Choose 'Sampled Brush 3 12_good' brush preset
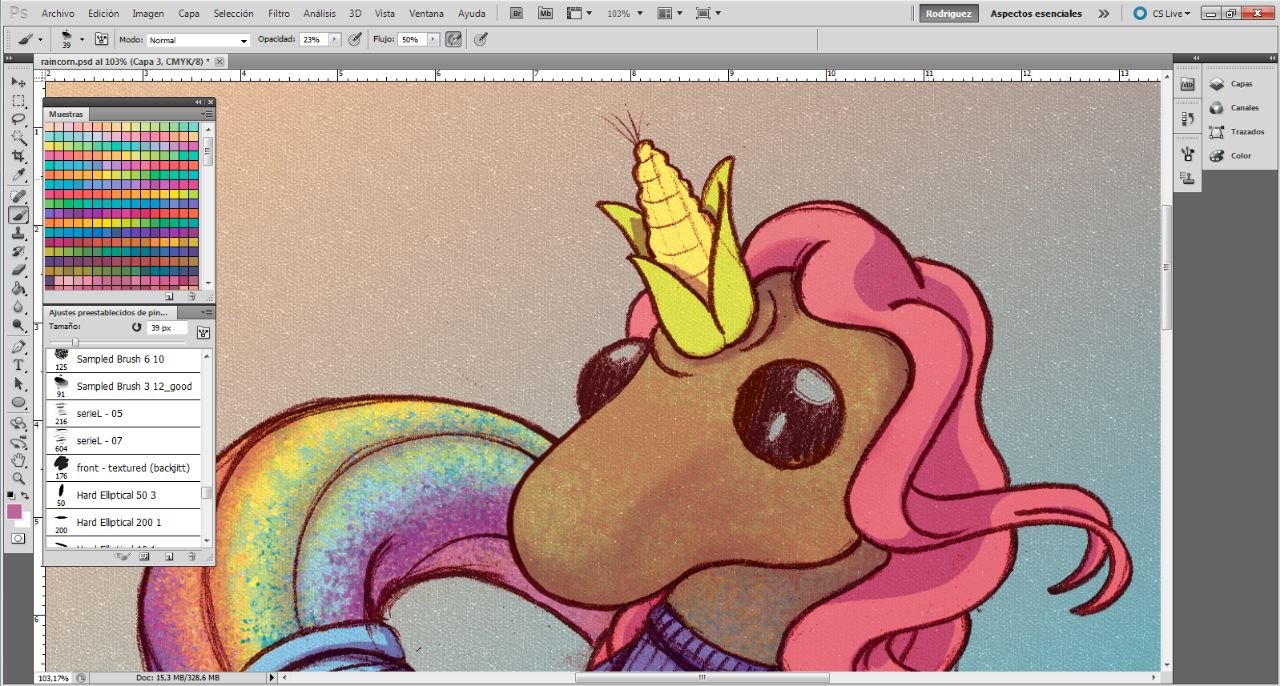Image resolution: width=1280 pixels, height=686 pixels. click(124, 386)
